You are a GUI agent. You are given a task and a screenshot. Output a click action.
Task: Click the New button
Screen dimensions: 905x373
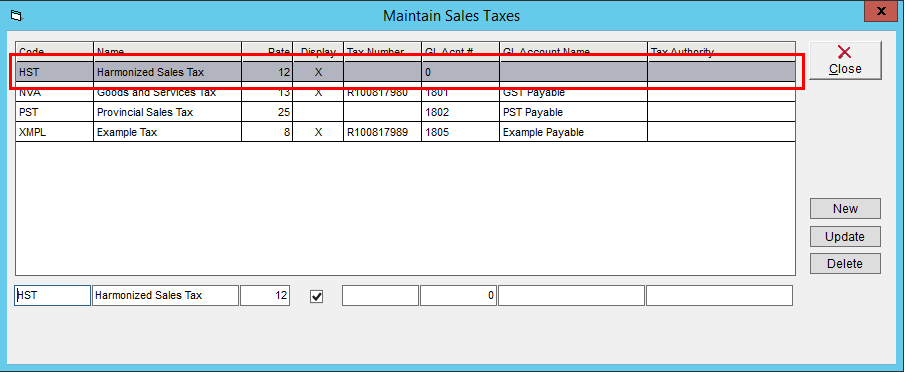tap(845, 208)
